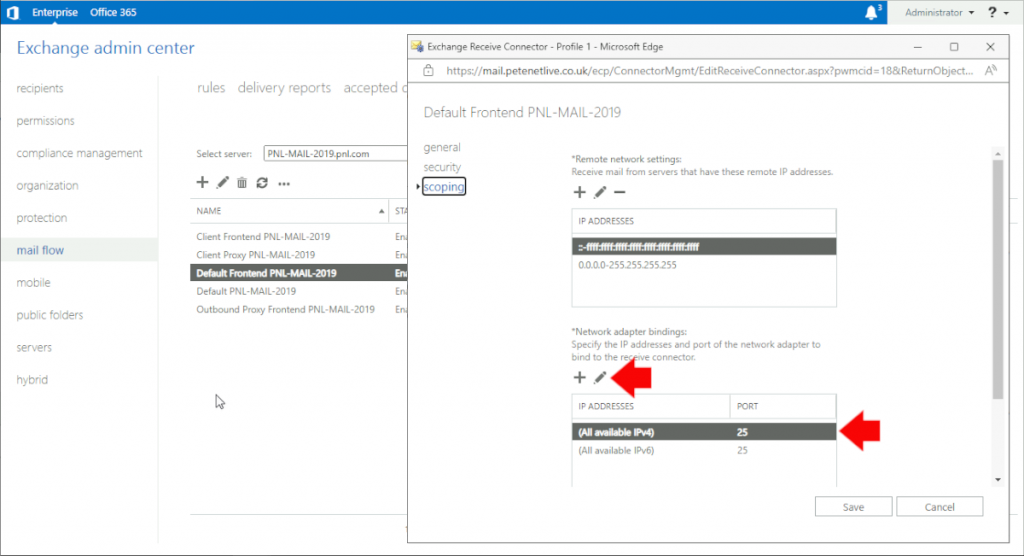
Task: Expand the Administrator account dropdown
Action: click(939, 12)
